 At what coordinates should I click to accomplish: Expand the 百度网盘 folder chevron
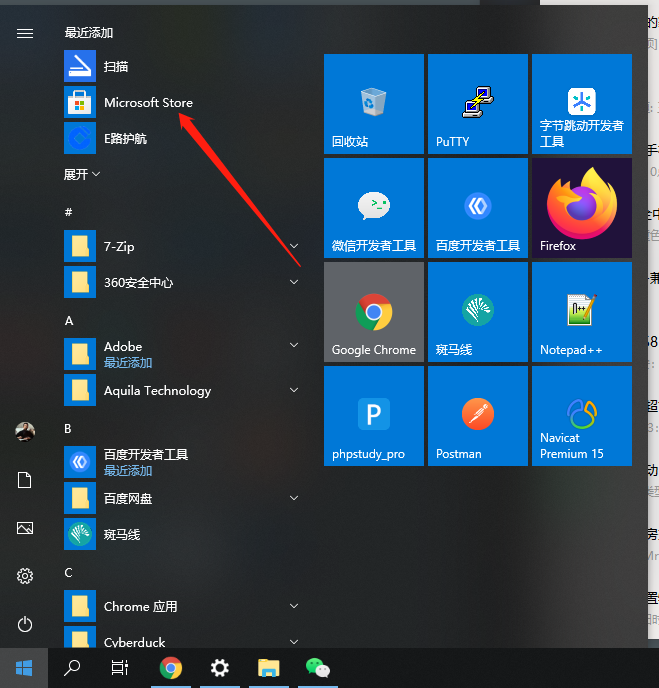pyautogui.click(x=294, y=498)
